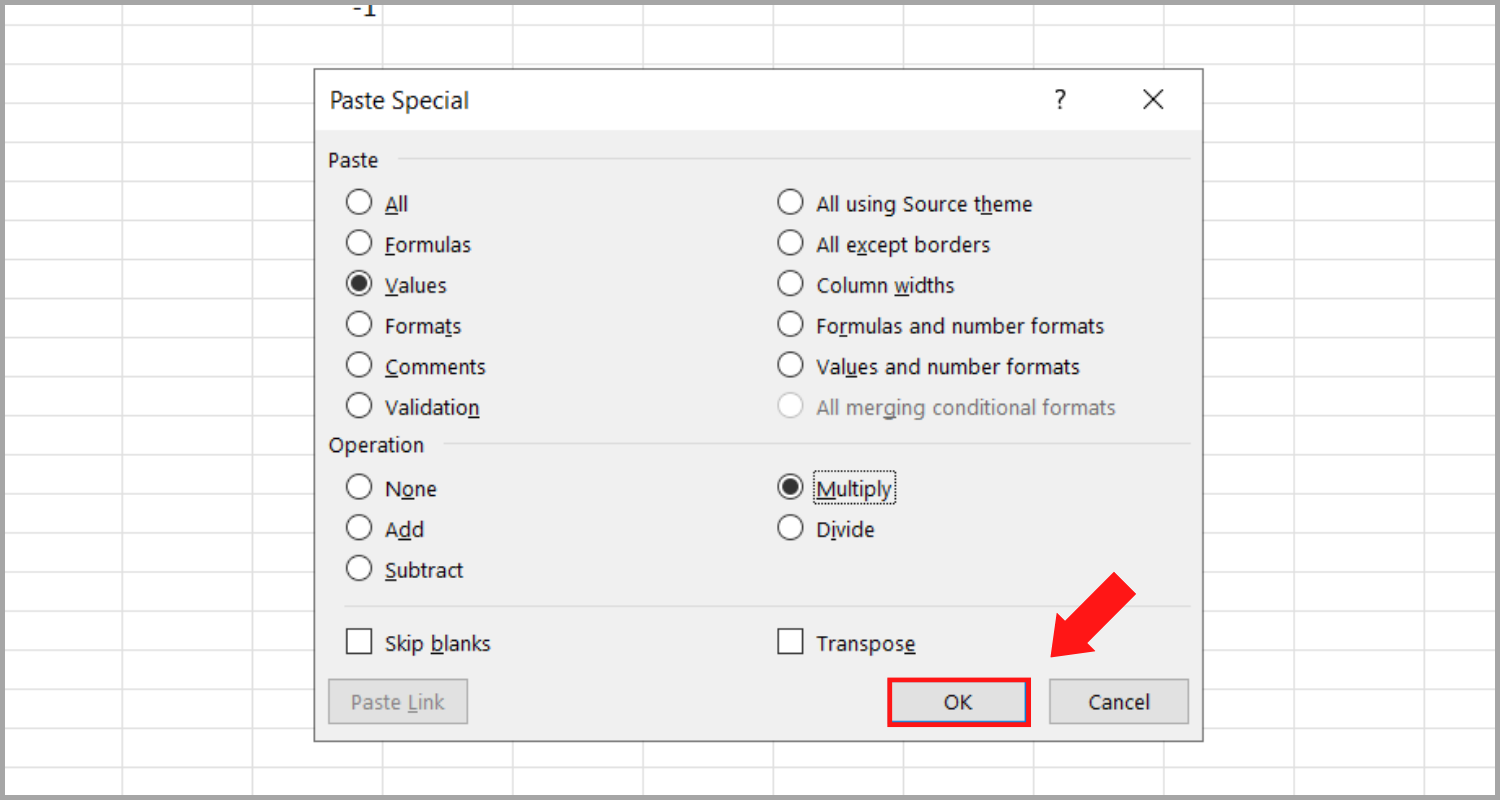Select the Multiply operation
The image size is (1500, 800).
pyautogui.click(x=790, y=487)
